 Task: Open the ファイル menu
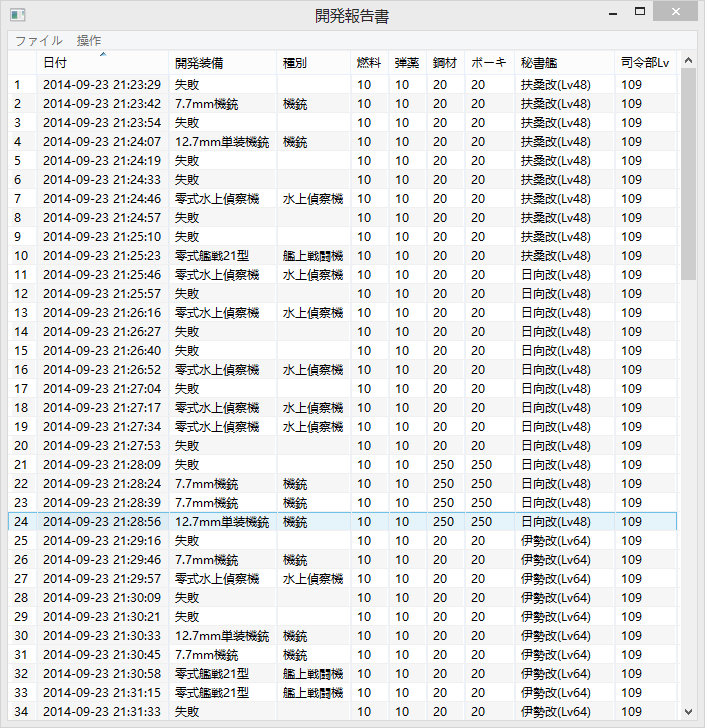(39, 41)
